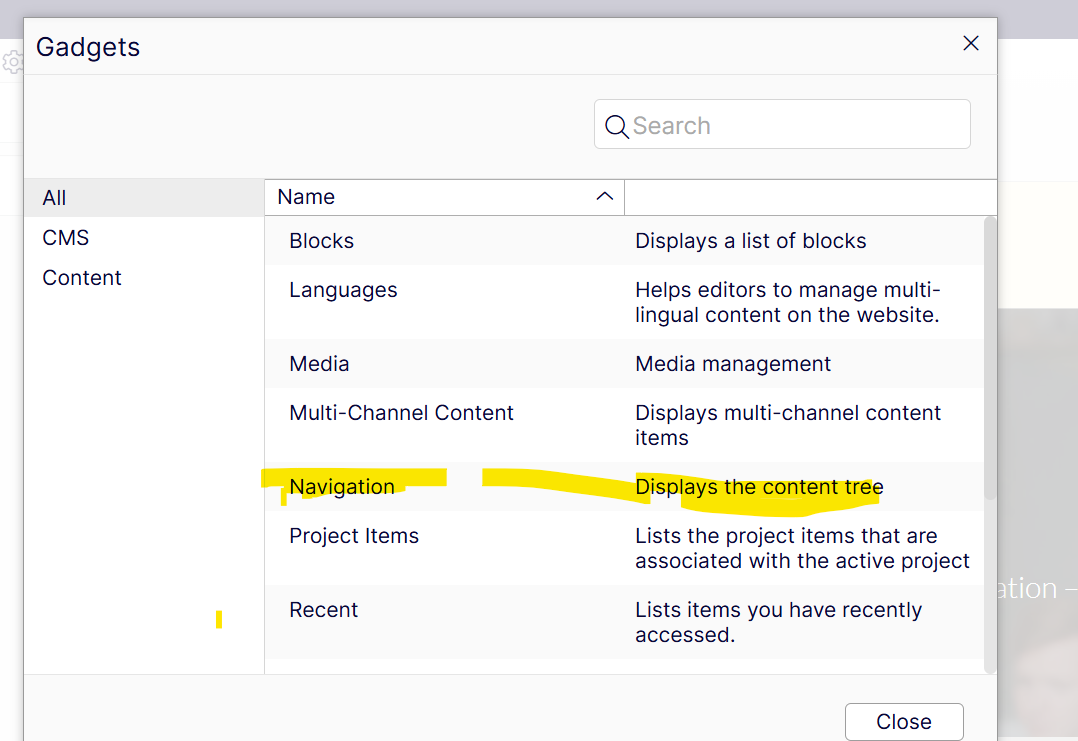The image size is (1078, 741).
Task: Close the Gadgets dialog with X icon
Action: [970, 43]
